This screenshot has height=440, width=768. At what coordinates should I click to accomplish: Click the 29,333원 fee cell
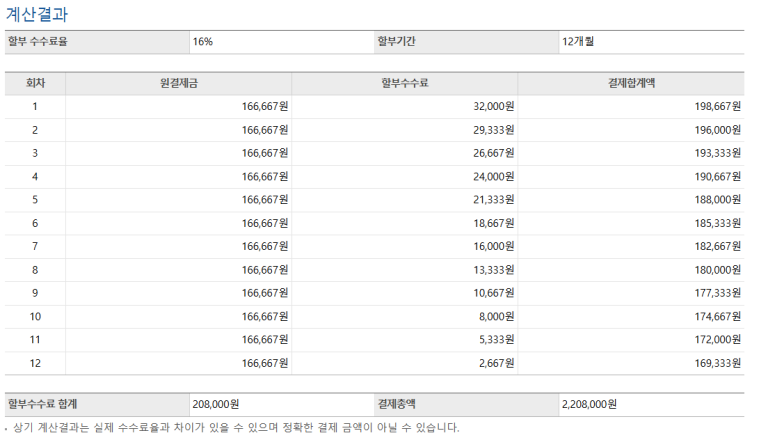[493, 130]
